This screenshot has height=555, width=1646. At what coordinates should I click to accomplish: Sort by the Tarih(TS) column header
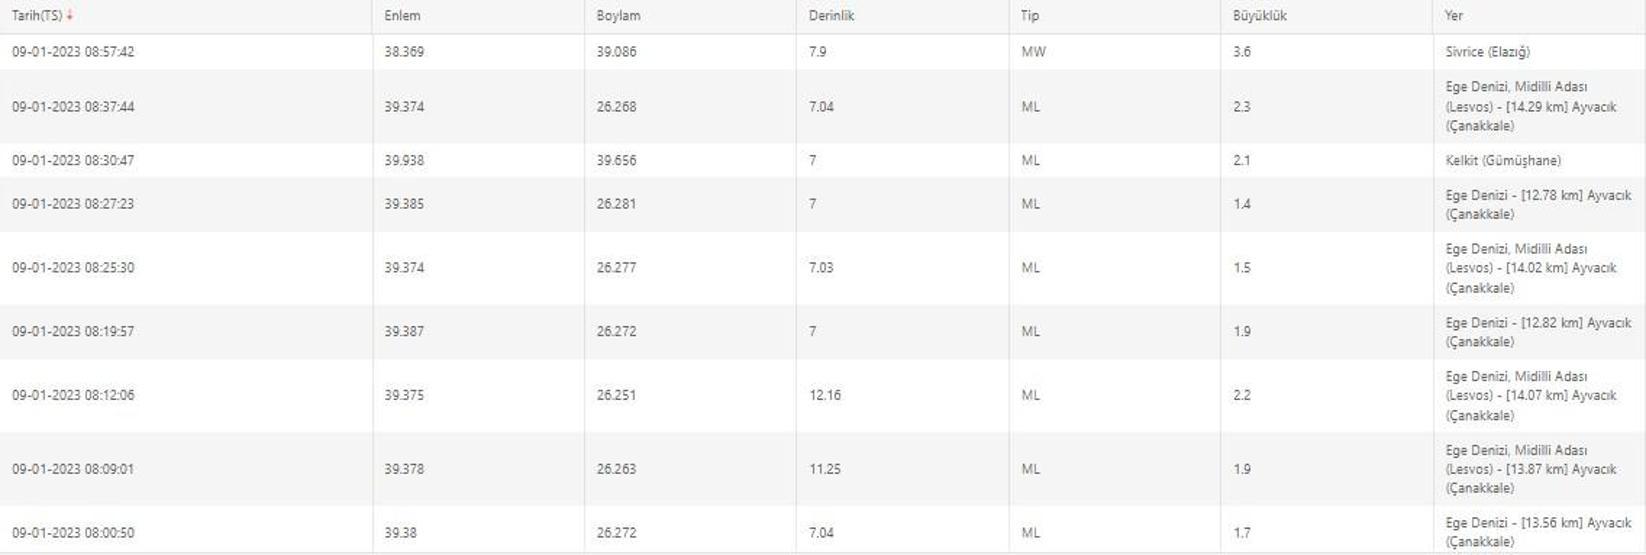click(x=37, y=16)
